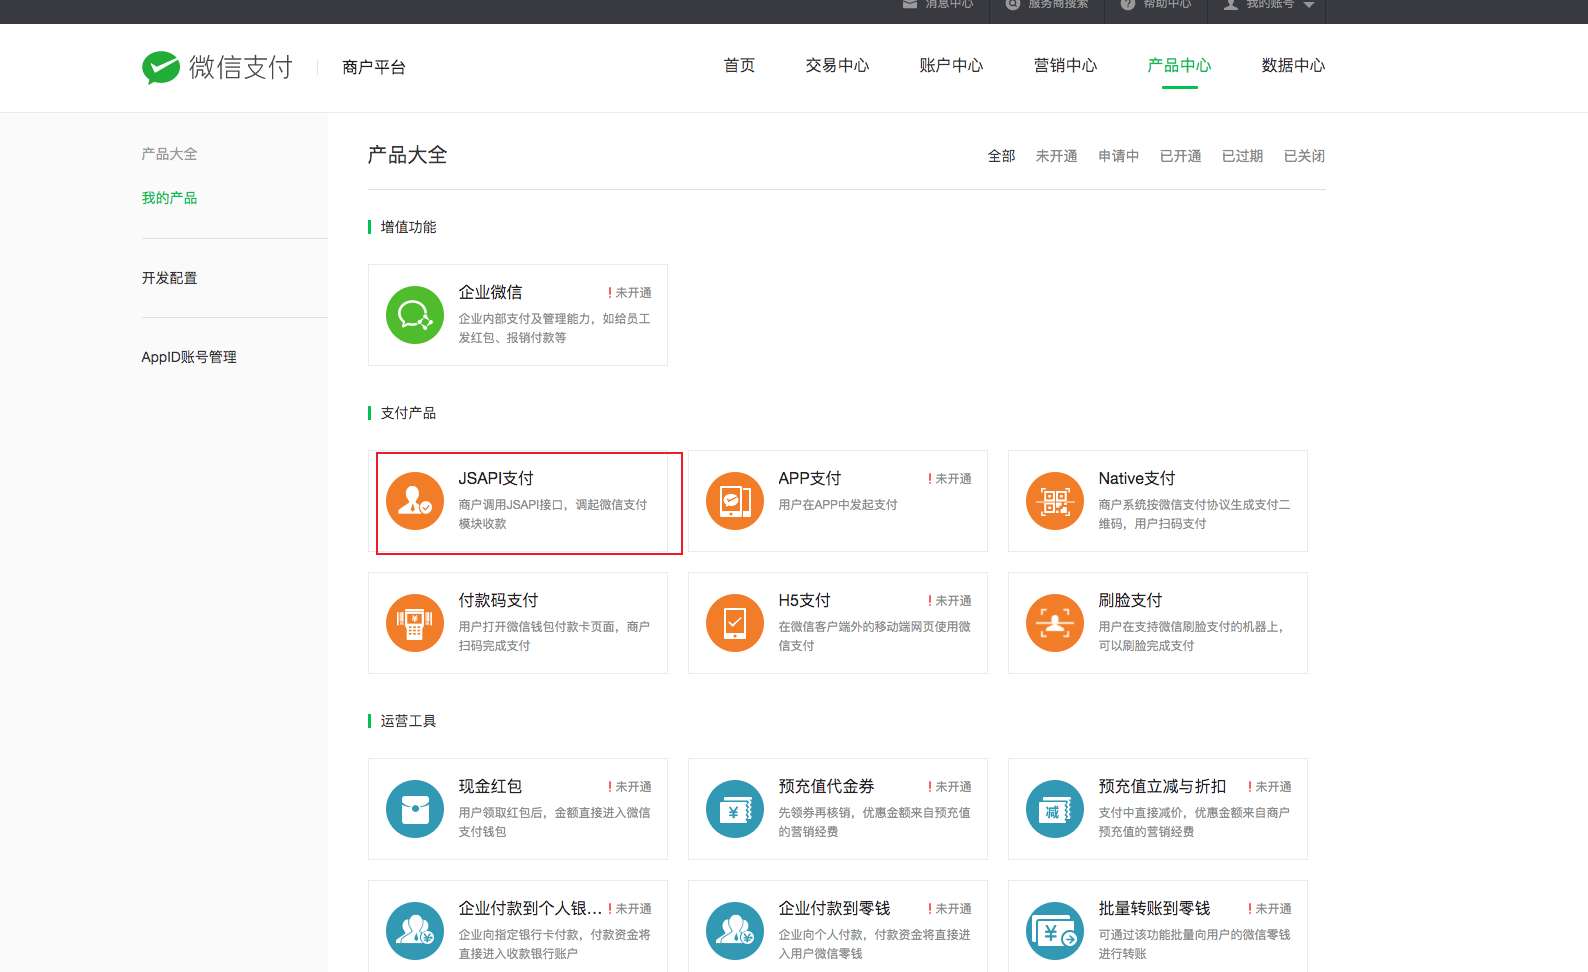Open 预充值立减与折扣 product title
Viewport: 1588px width, 972px height.
[1163, 786]
